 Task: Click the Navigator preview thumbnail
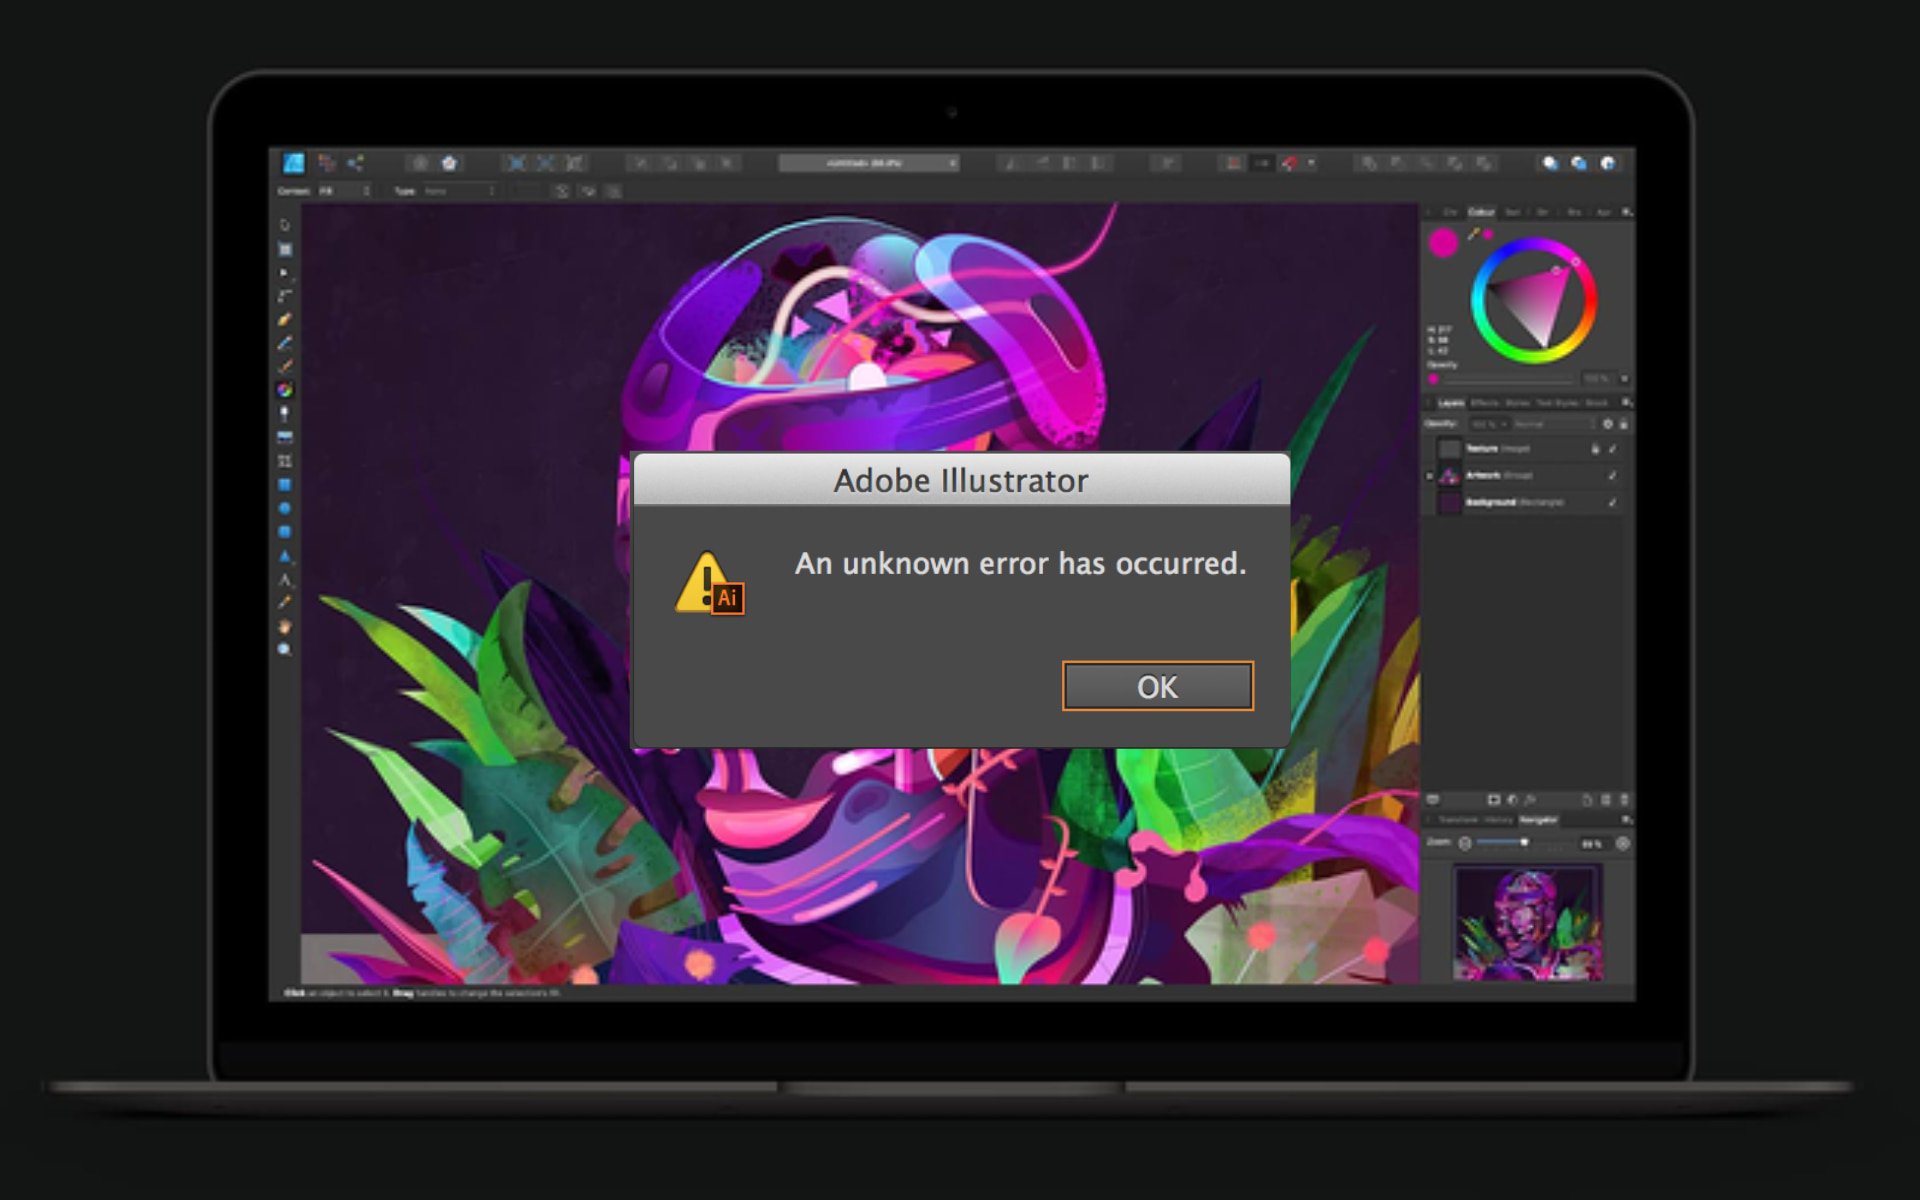coord(1528,922)
